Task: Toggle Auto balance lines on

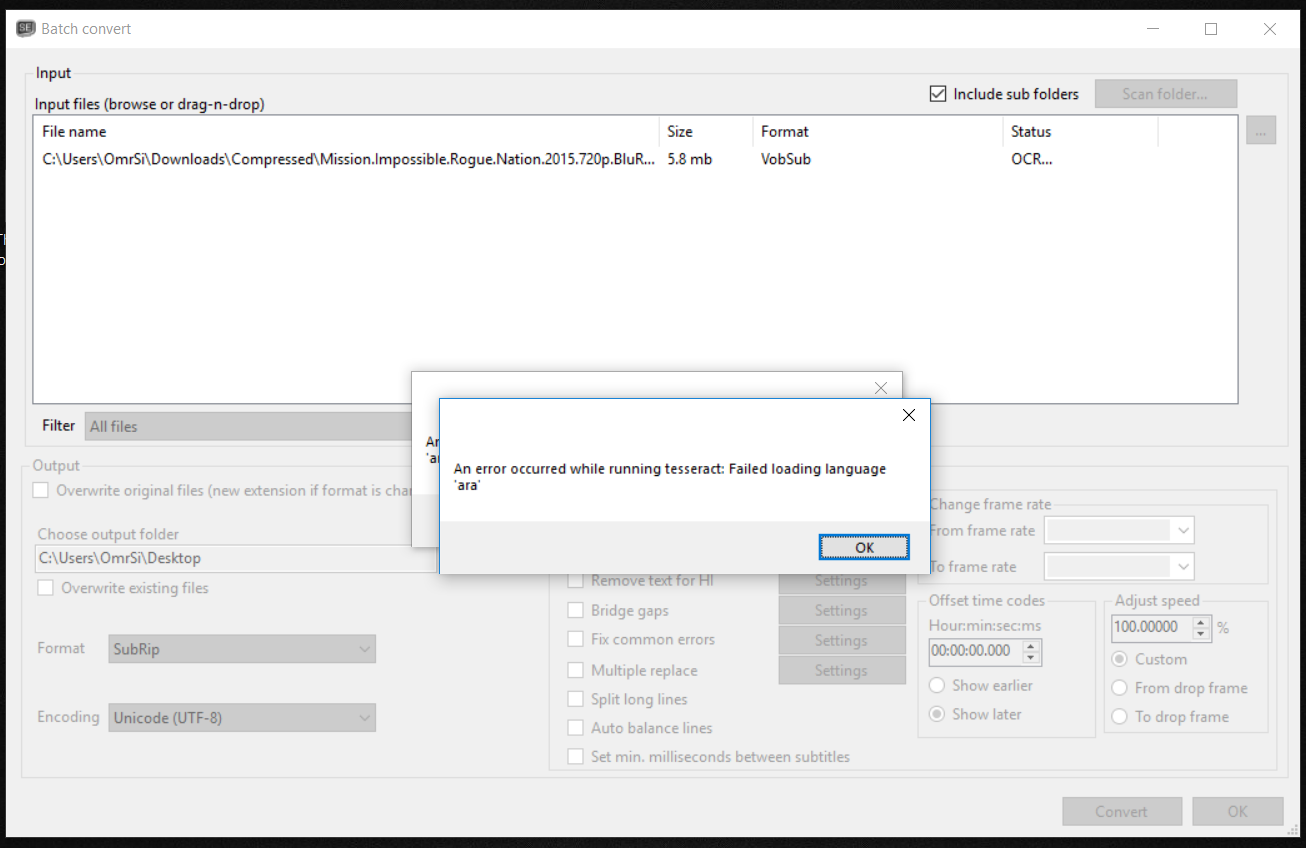Action: 576,728
